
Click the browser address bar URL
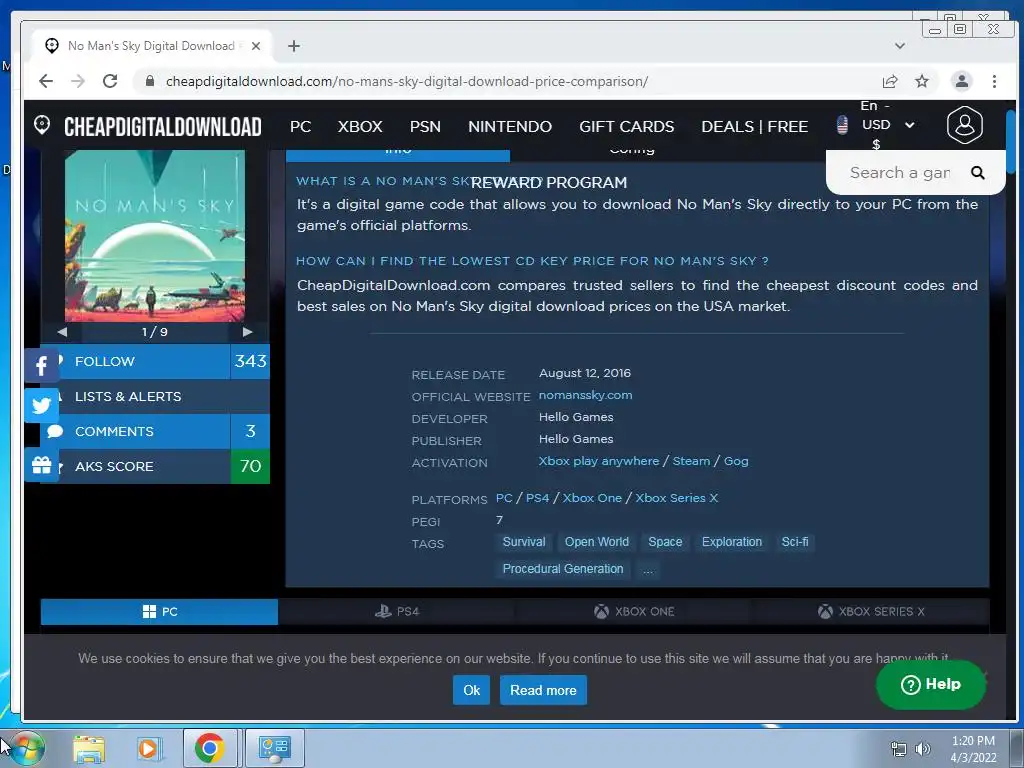tap(406, 81)
